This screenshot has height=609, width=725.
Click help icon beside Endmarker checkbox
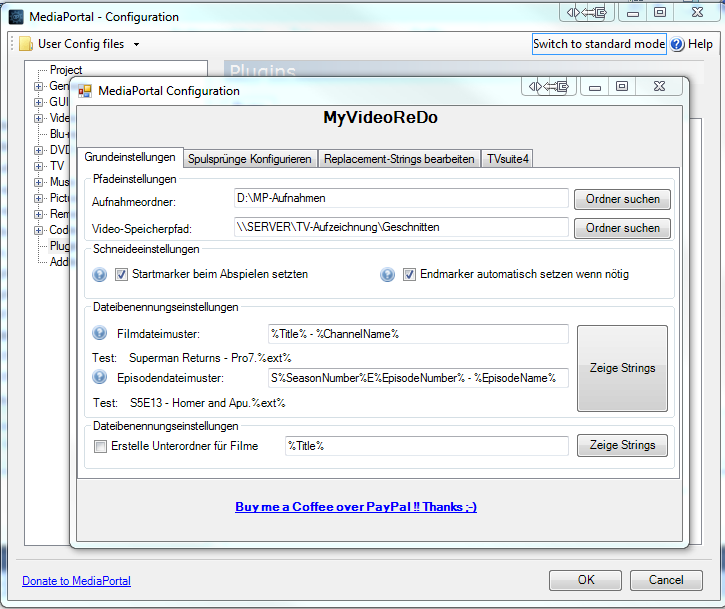(387, 275)
